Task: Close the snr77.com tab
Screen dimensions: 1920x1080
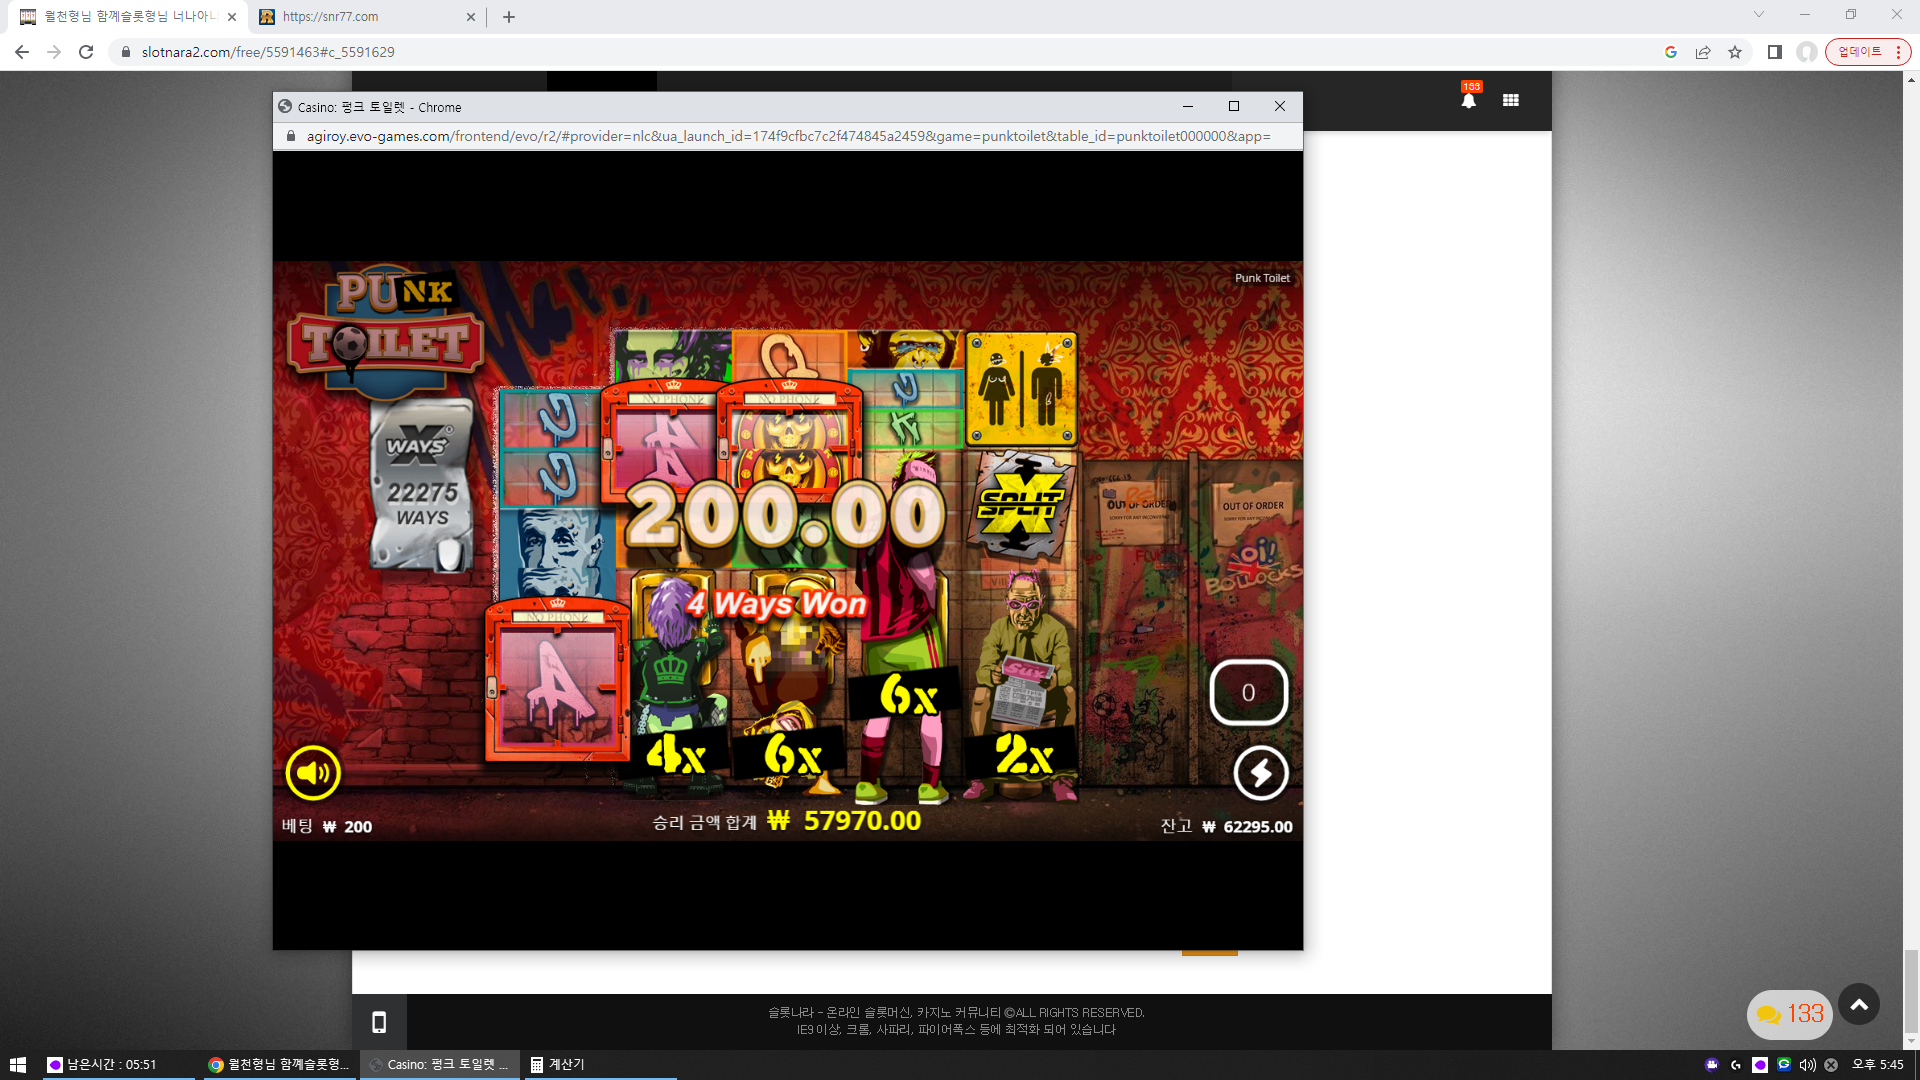Action: 471,17
